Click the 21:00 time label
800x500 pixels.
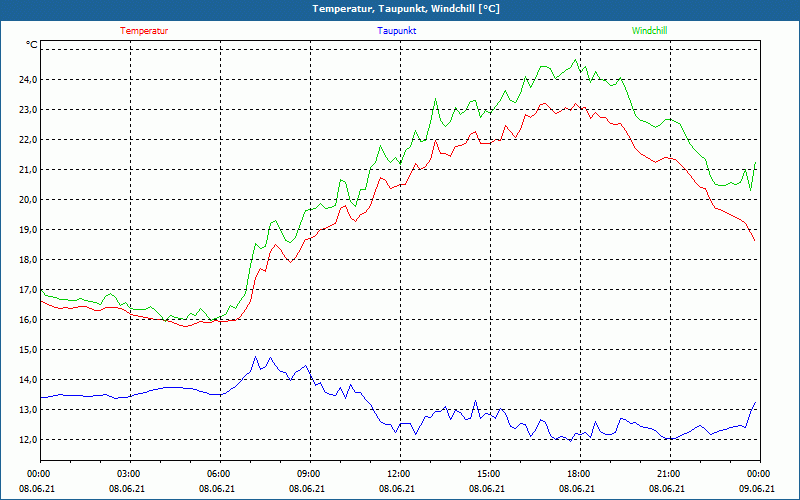[x=667, y=474]
